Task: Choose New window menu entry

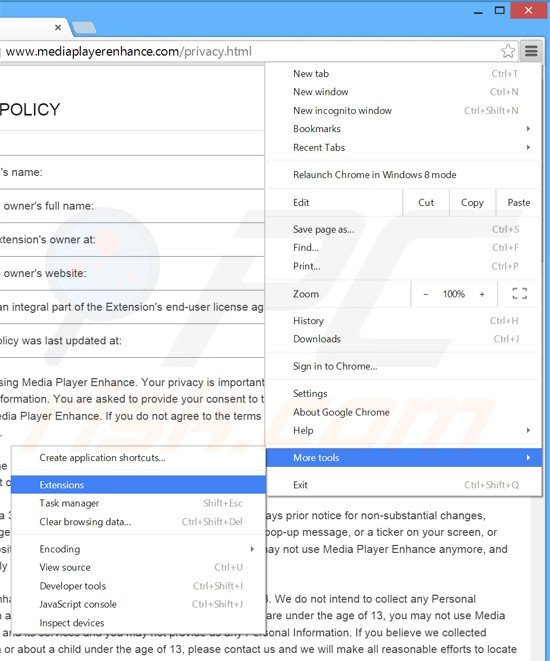Action: click(x=404, y=92)
